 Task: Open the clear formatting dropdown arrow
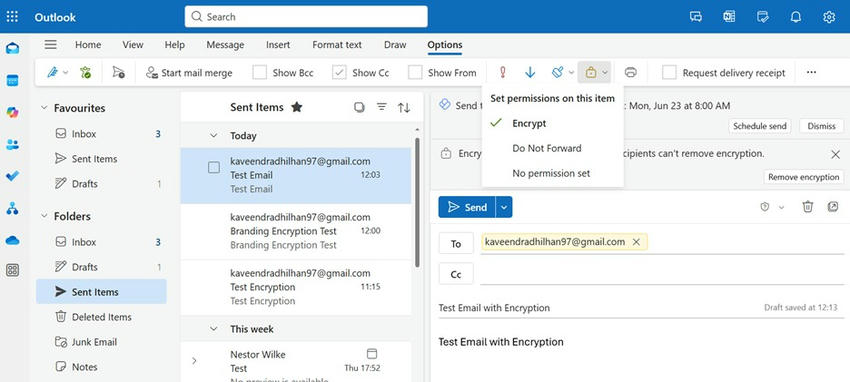pos(571,73)
